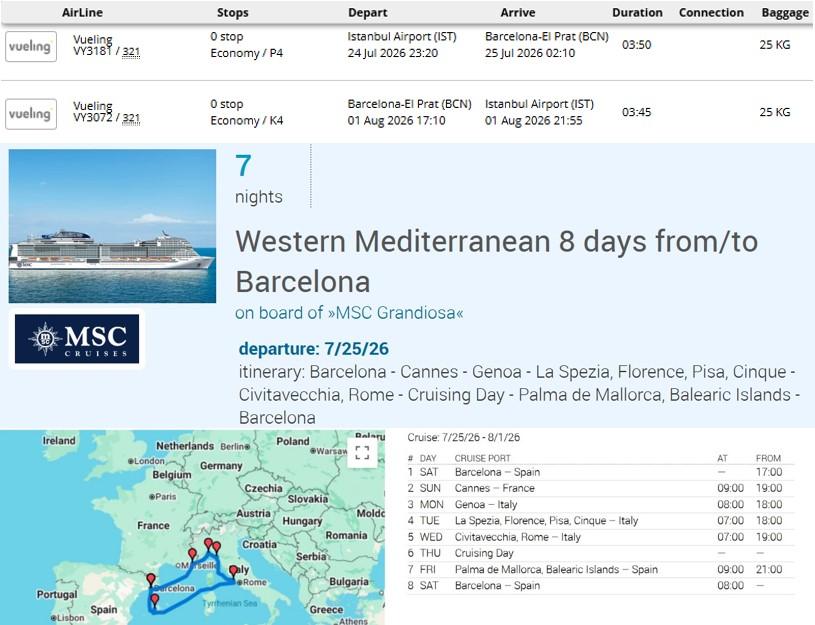
Task: Select the Cruising Day row in itinerary
Action: pos(600,553)
